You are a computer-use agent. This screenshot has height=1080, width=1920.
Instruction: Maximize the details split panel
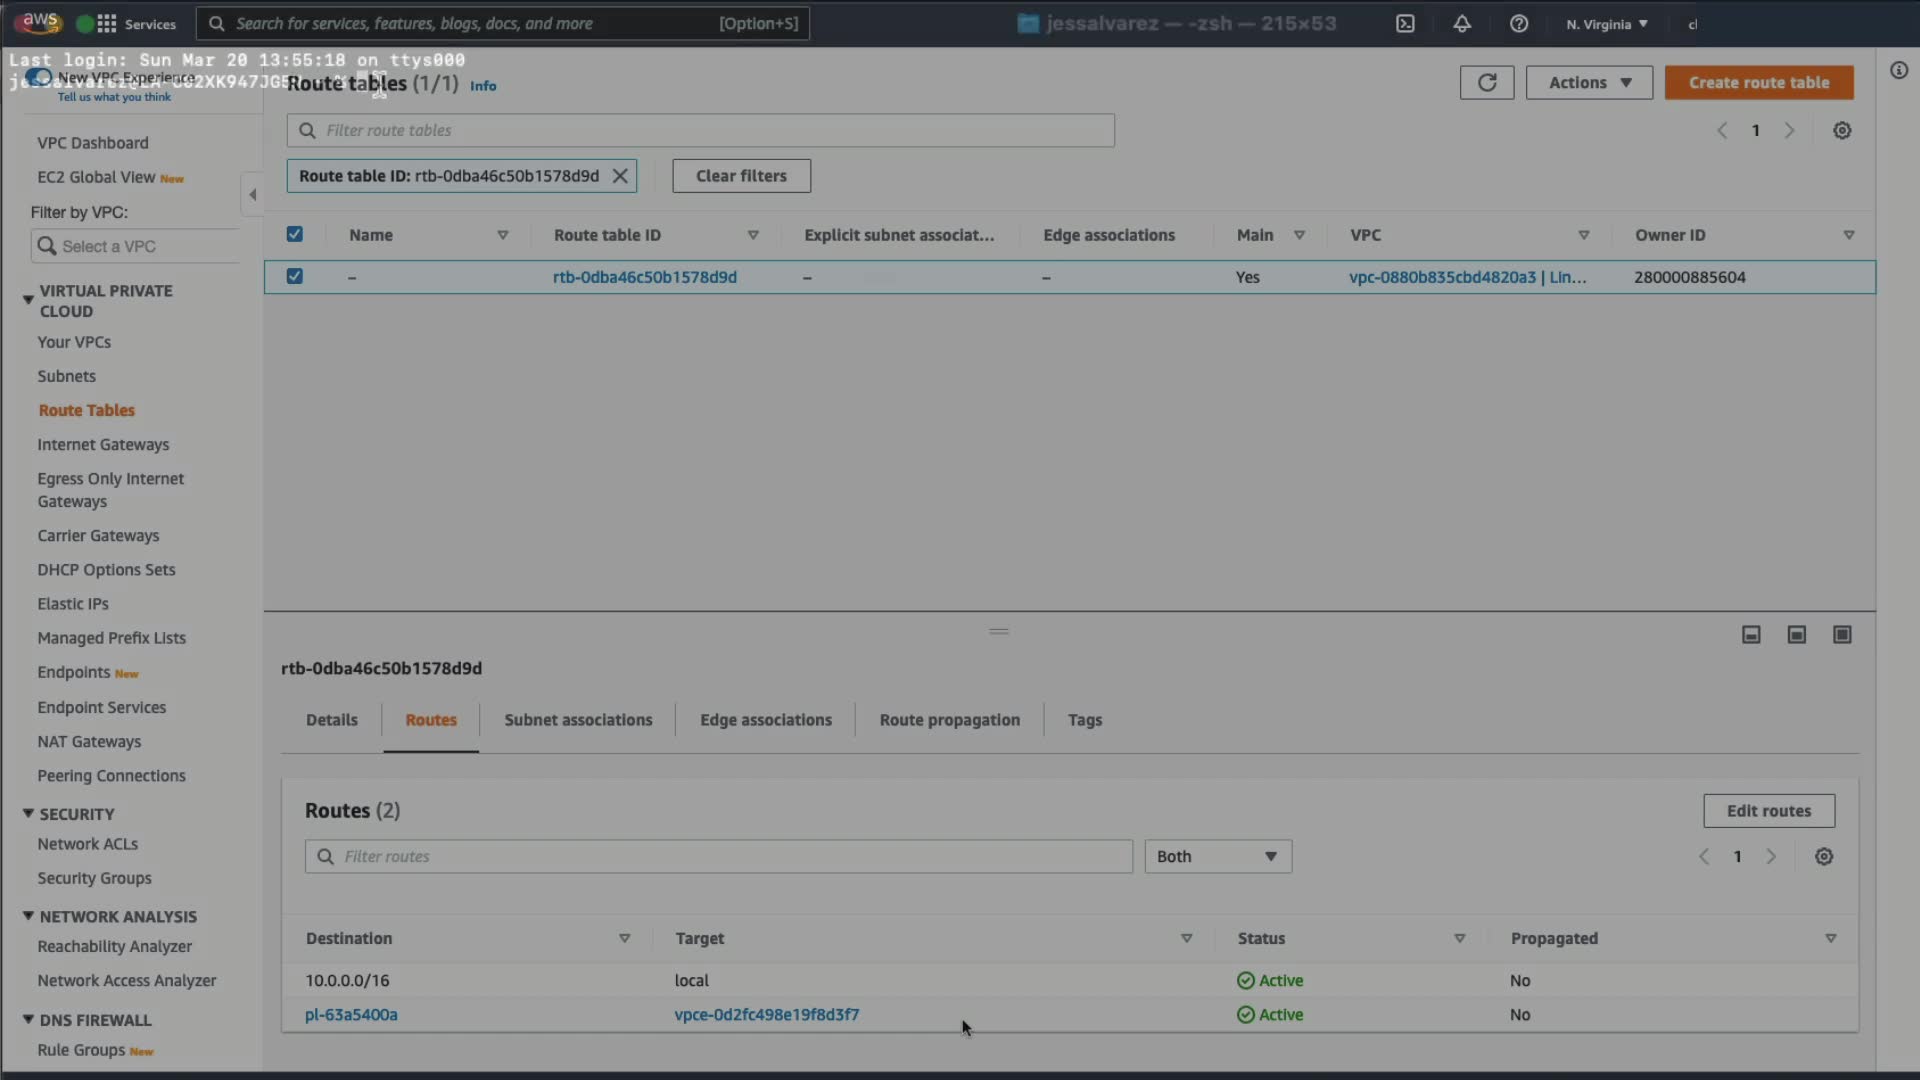coord(1841,635)
